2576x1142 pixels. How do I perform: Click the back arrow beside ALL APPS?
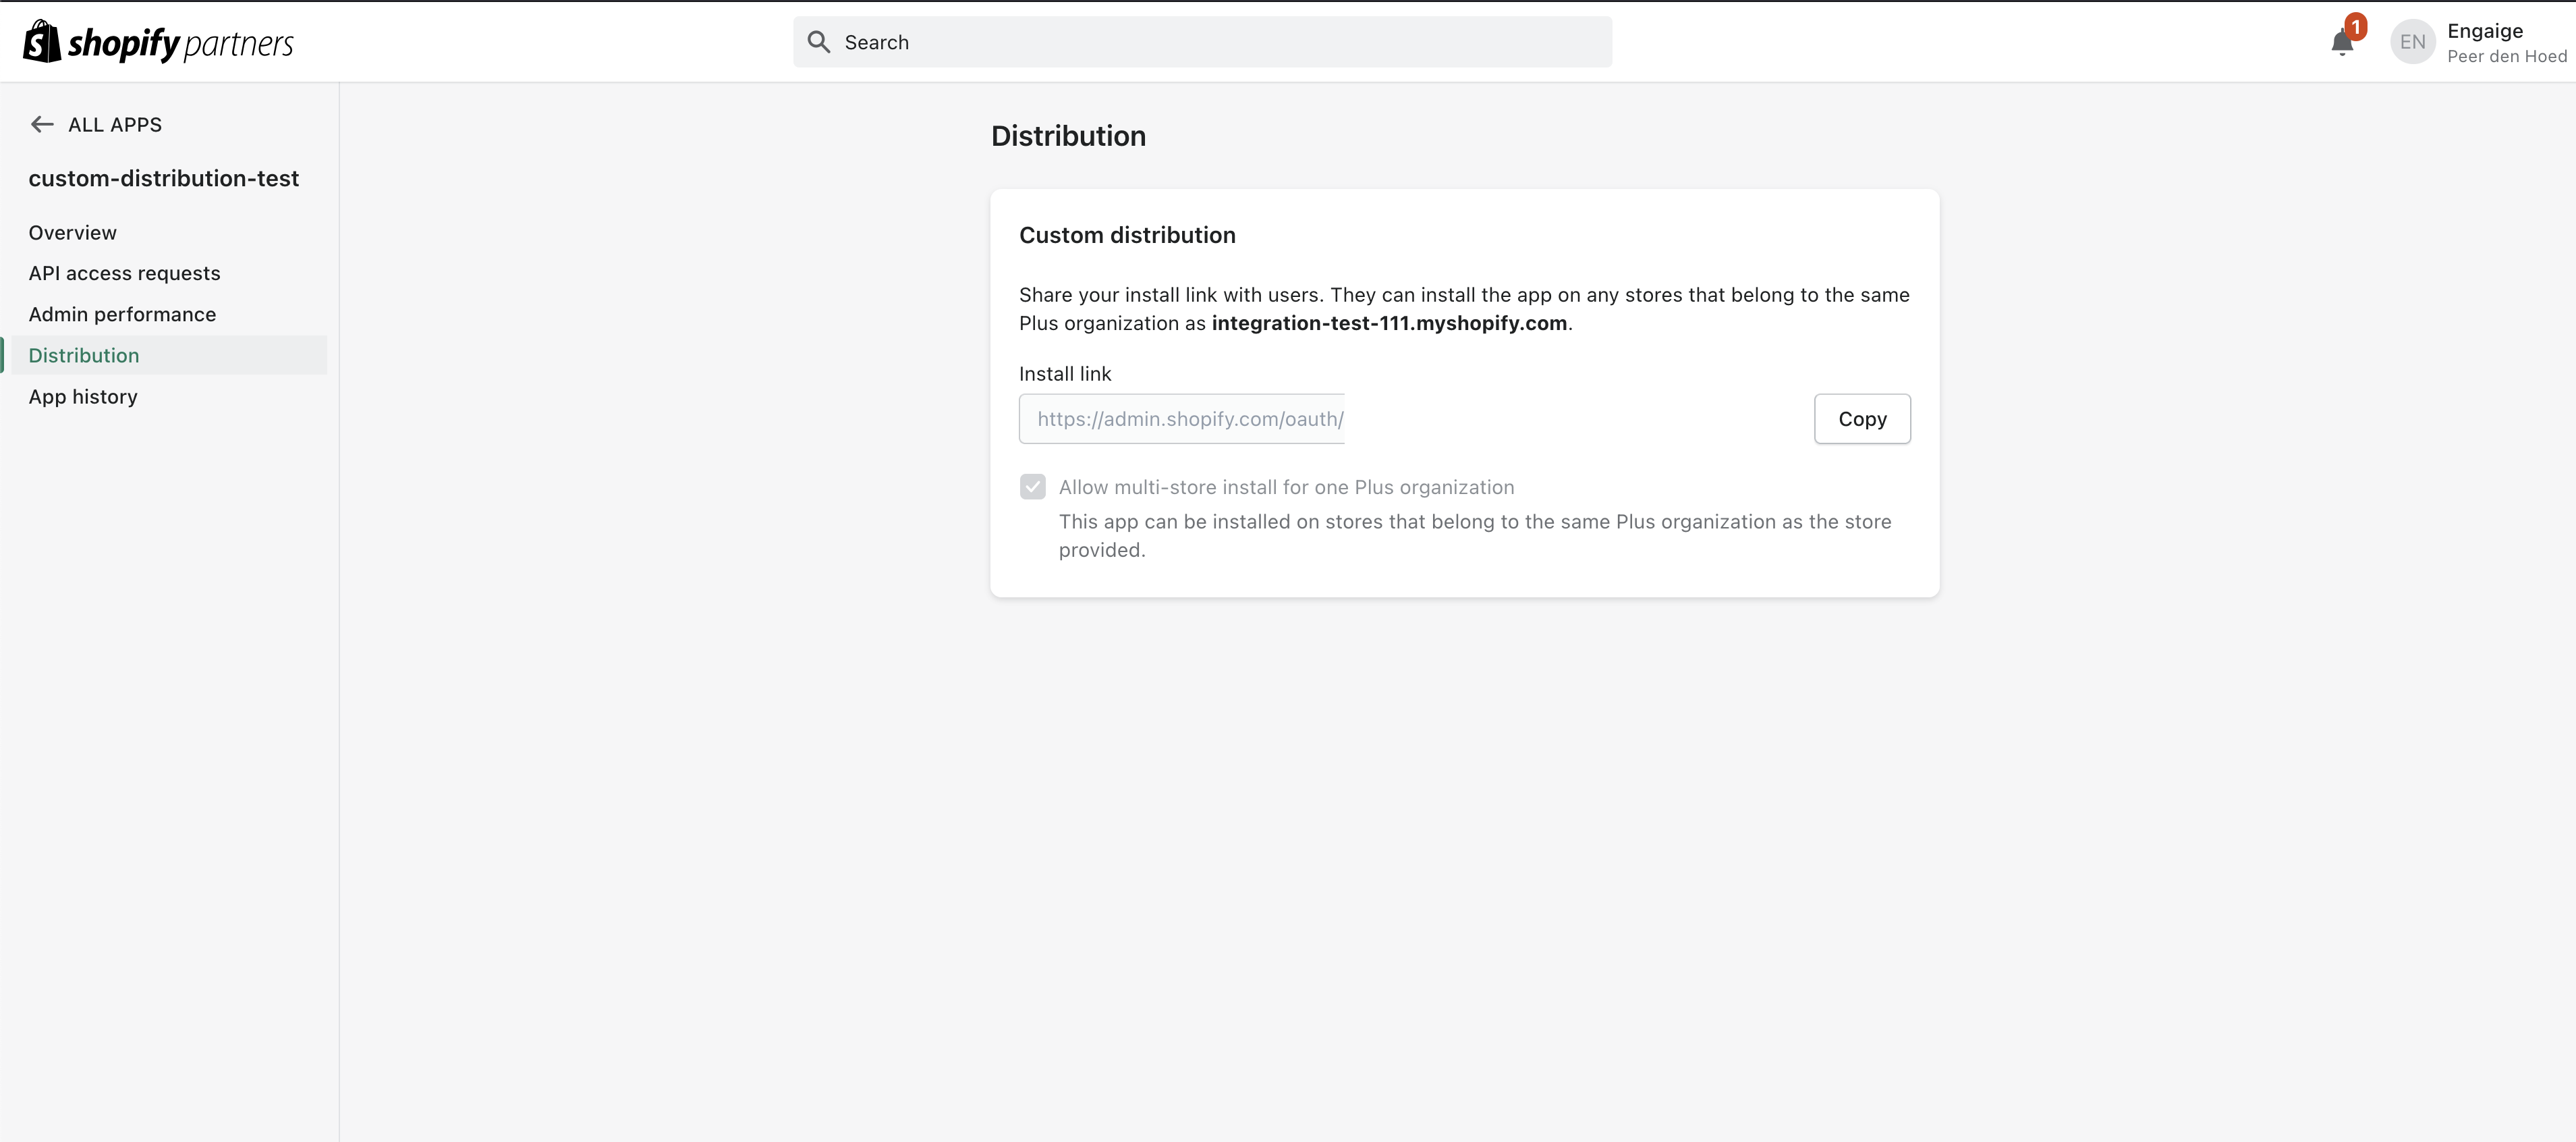(x=42, y=124)
